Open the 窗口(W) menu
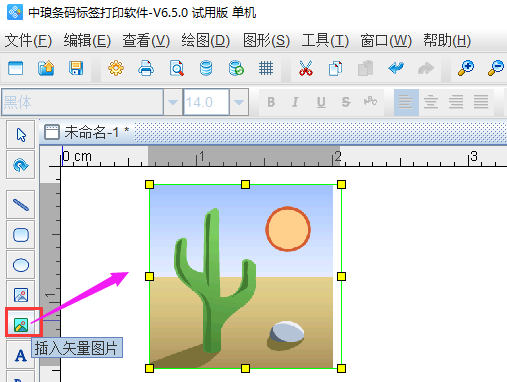This screenshot has width=507, height=382. coord(386,41)
